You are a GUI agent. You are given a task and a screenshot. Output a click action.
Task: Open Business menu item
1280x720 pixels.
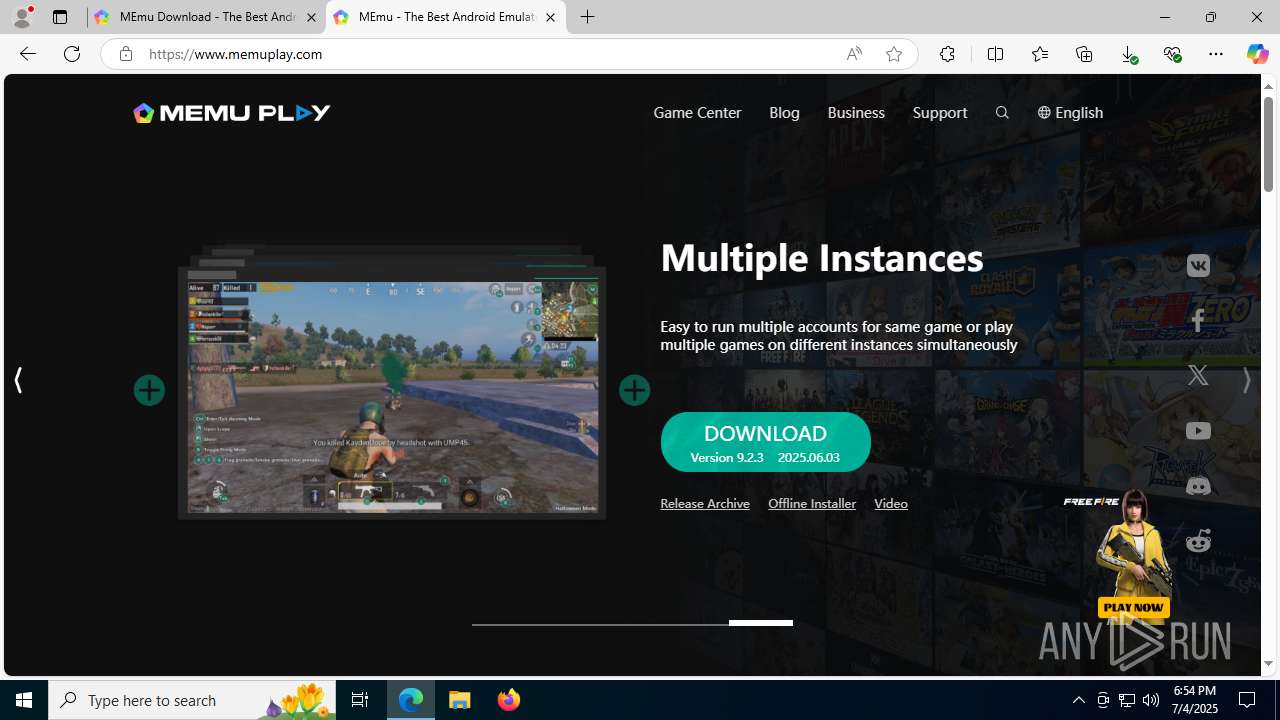click(856, 113)
